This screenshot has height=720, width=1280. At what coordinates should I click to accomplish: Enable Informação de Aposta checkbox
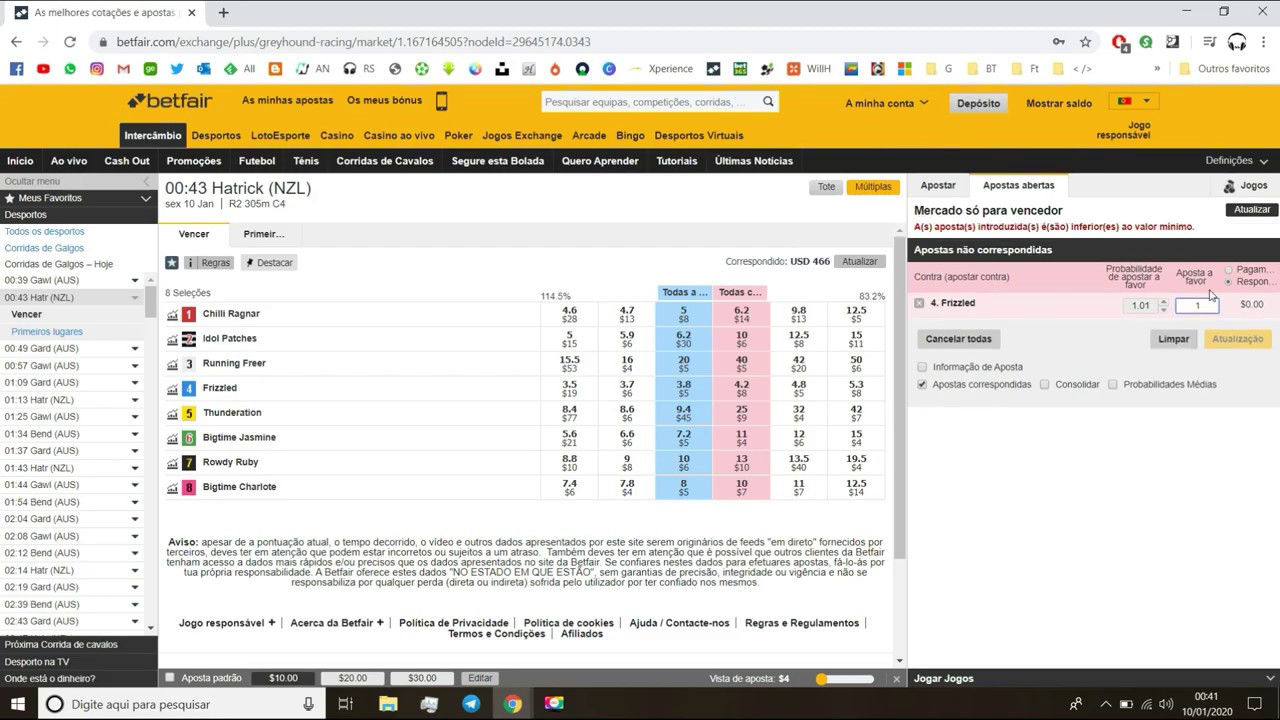tap(922, 367)
